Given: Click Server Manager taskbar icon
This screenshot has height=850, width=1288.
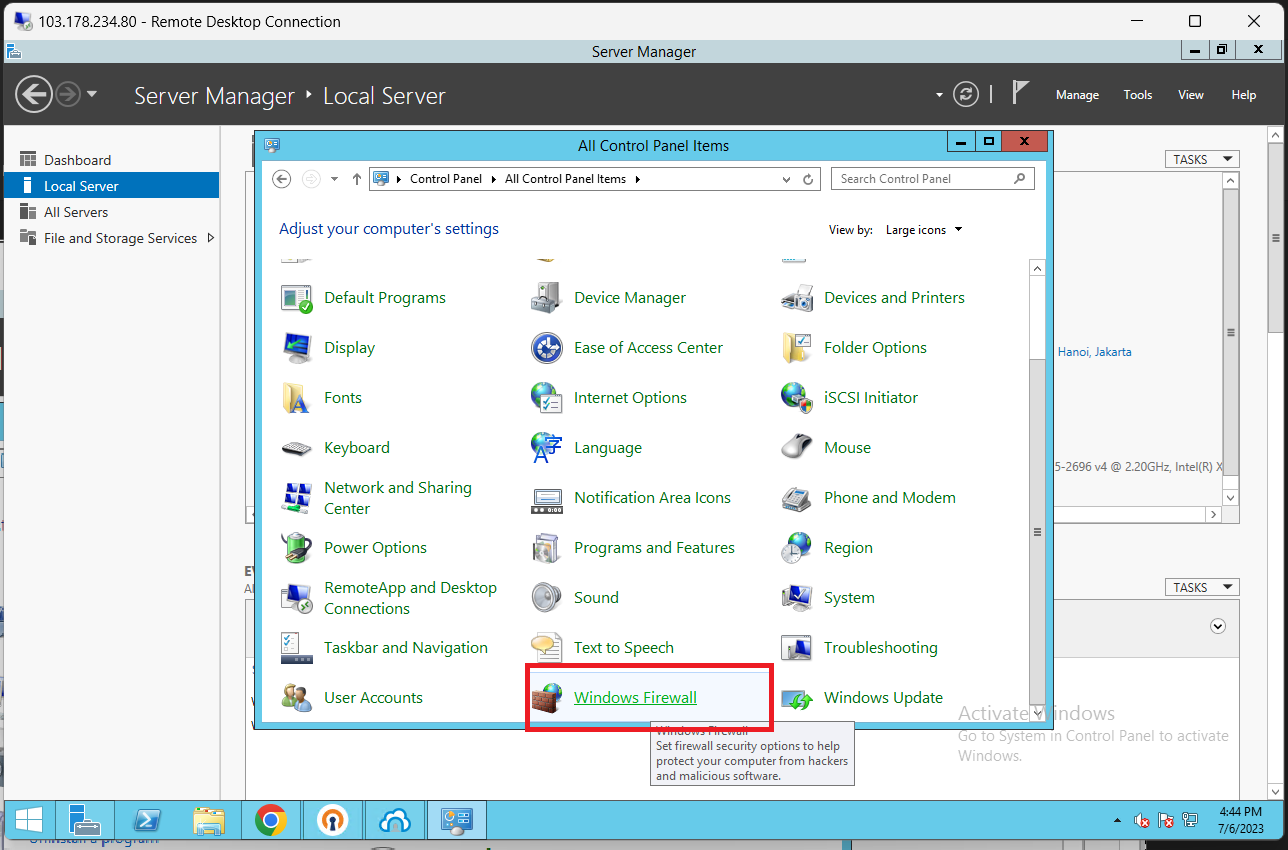Looking at the screenshot, I should [x=85, y=821].
